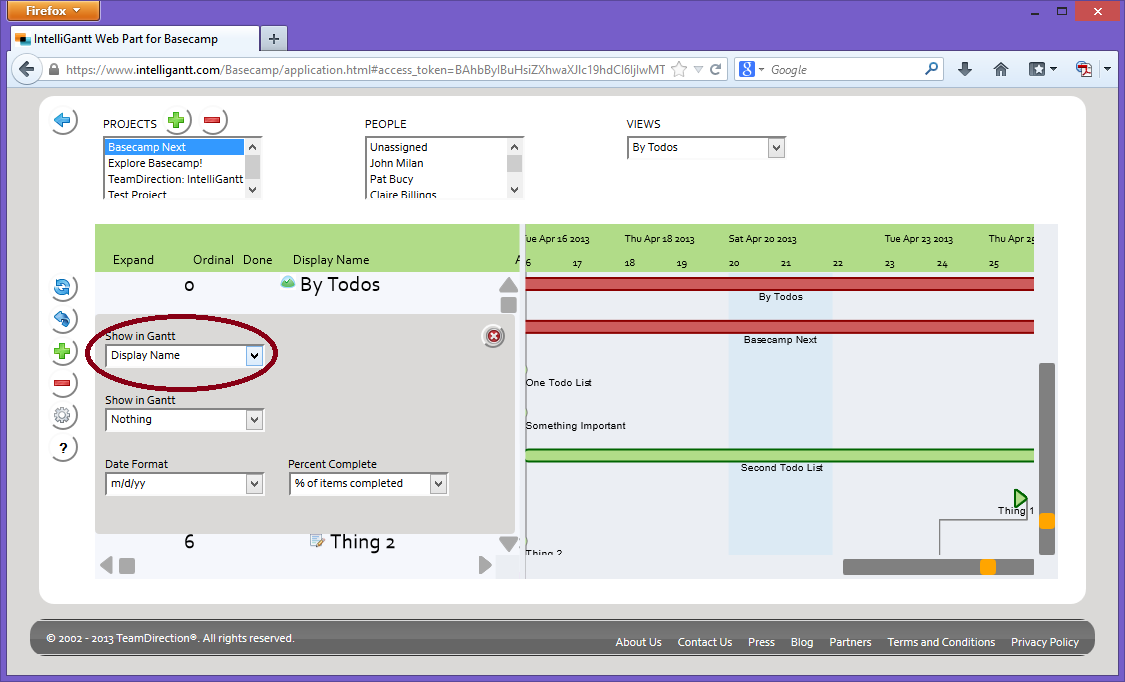Open the Partners footer link
This screenshot has height=682, width=1125.
pyautogui.click(x=850, y=642)
